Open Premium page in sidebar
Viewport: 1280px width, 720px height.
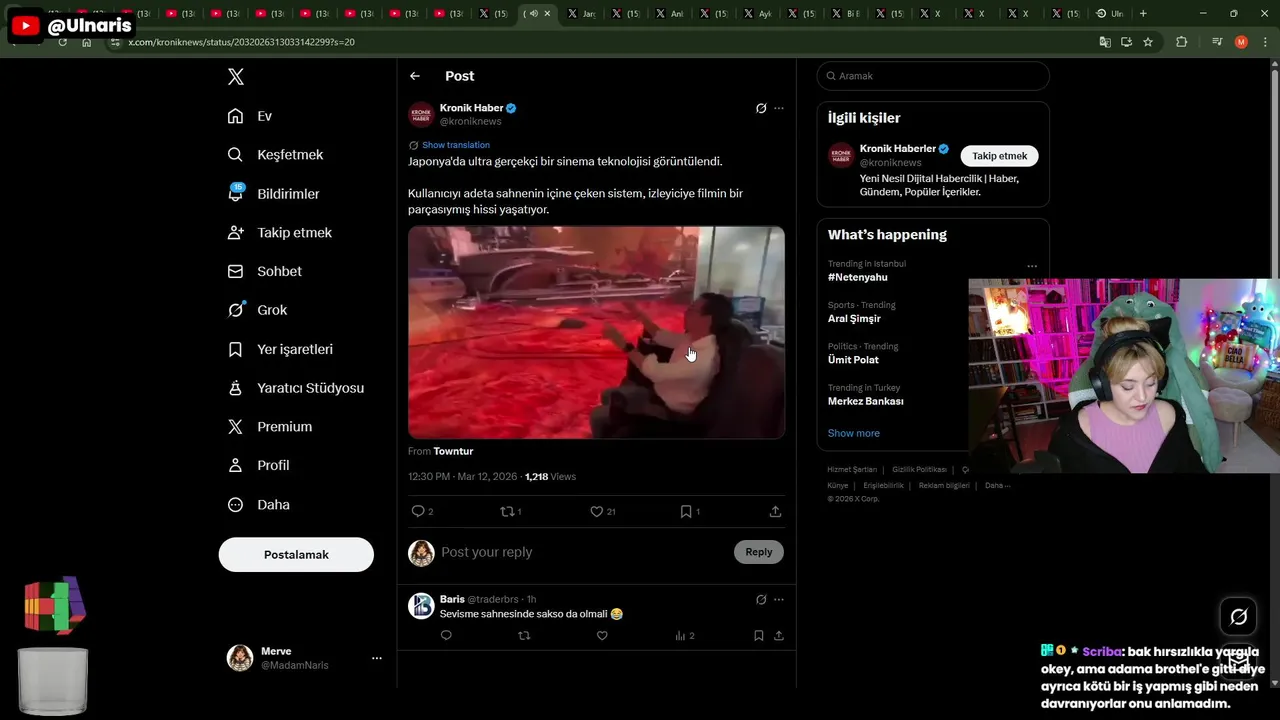tap(269, 427)
